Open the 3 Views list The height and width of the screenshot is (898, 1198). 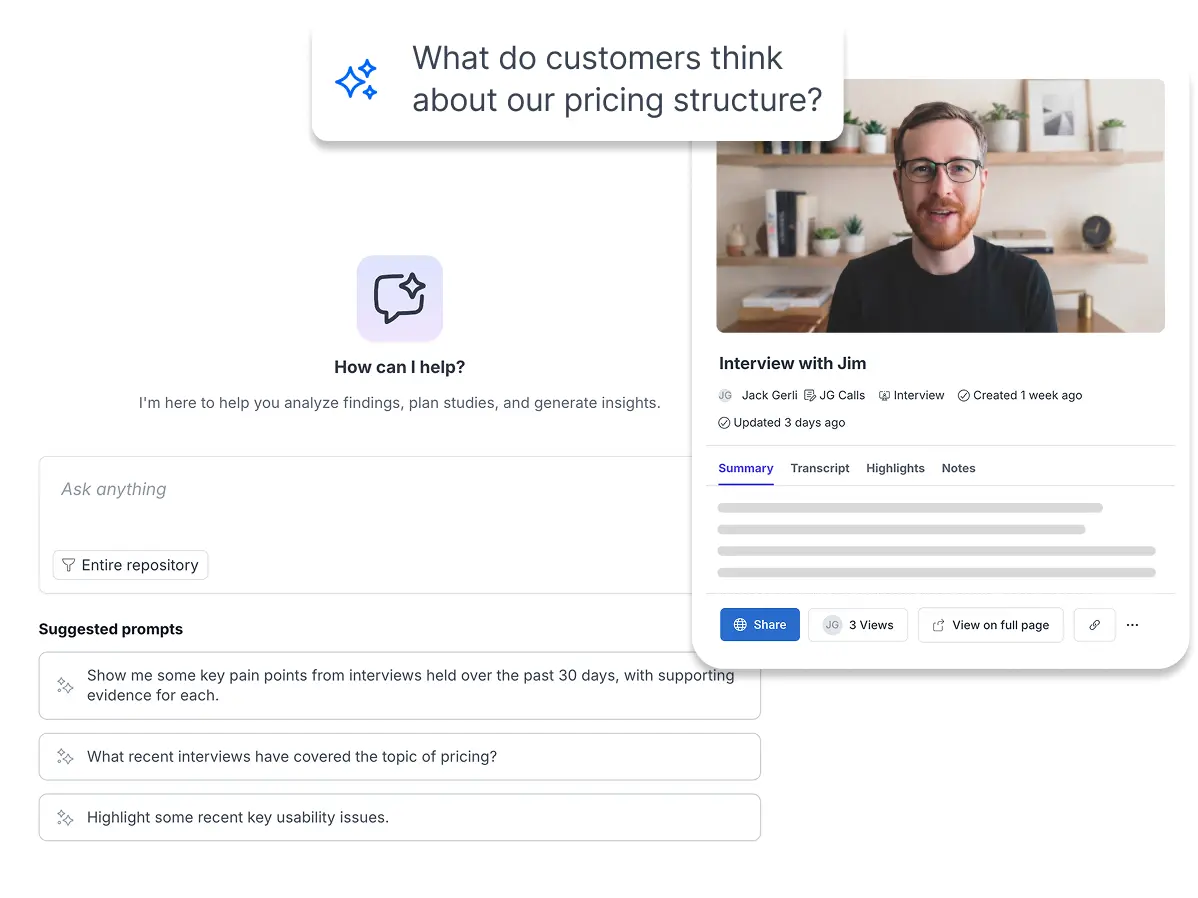[858, 624]
